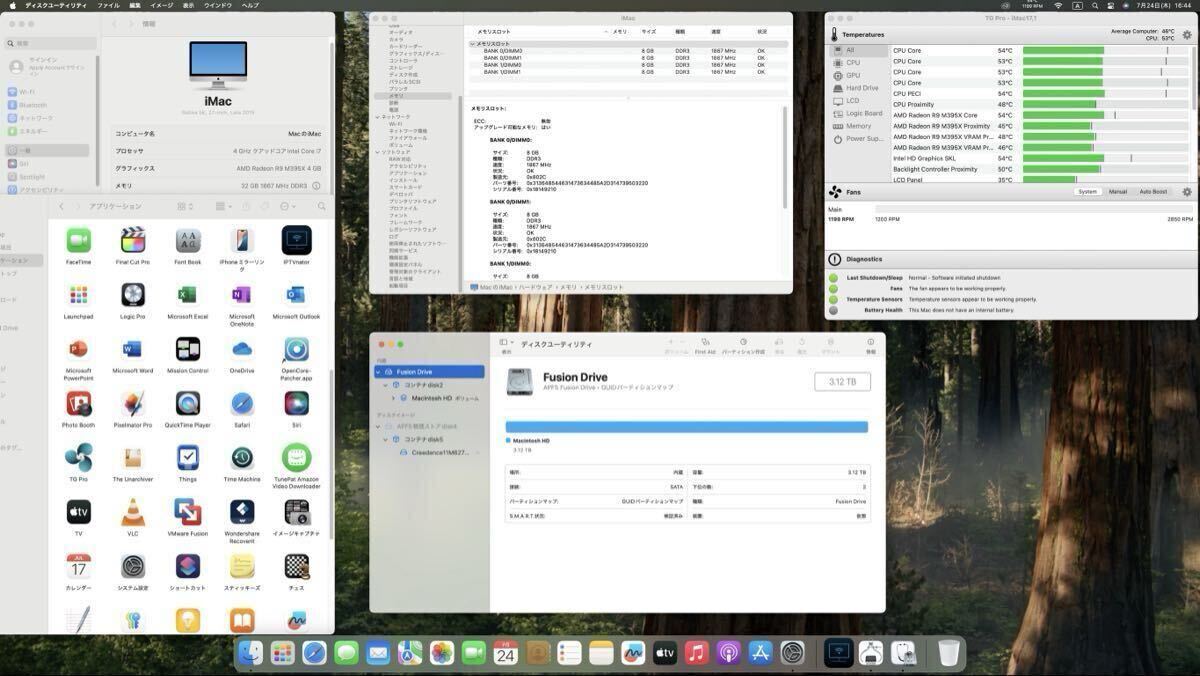The image size is (1200, 676).
Task: Open Fans settings gear in TG Pro
Action: 1187,192
